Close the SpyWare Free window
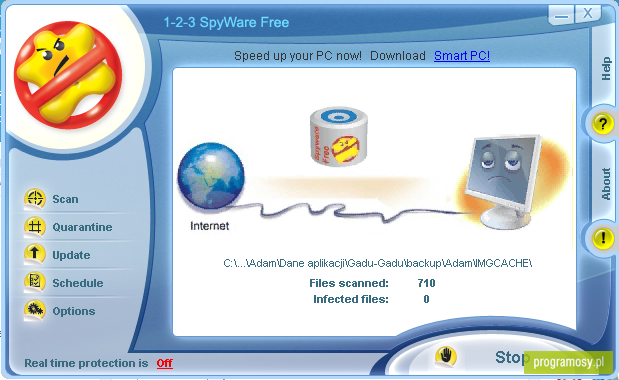This screenshot has height=380, width=619. coord(587,14)
